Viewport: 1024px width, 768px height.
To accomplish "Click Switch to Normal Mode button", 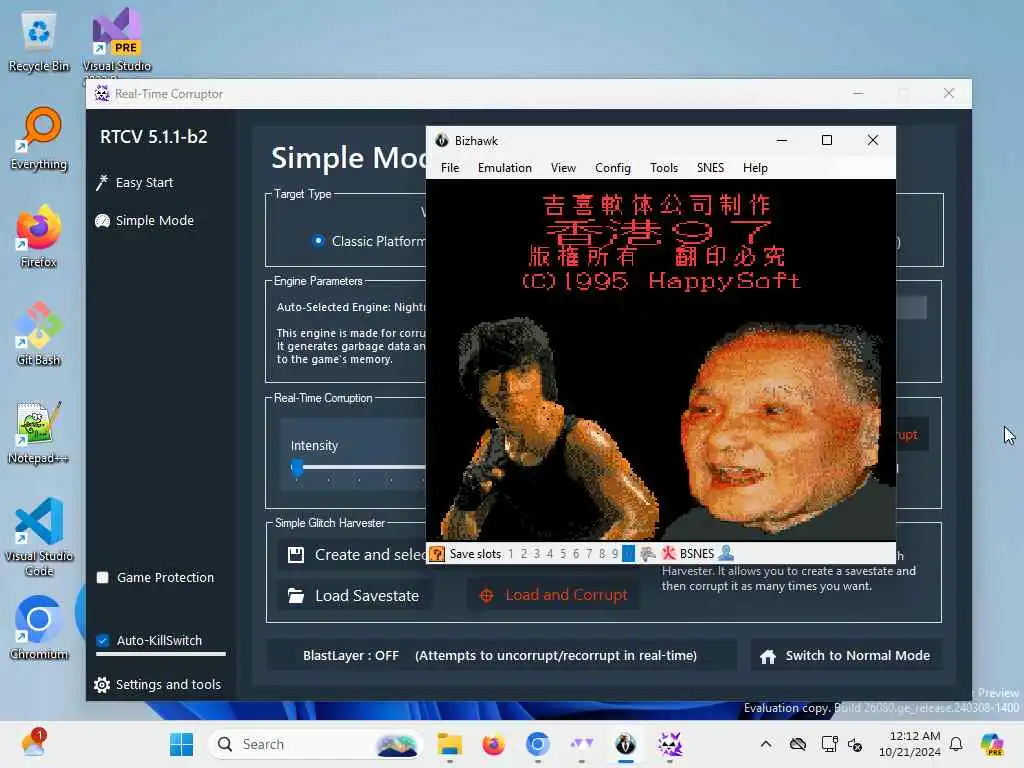I will click(846, 656).
